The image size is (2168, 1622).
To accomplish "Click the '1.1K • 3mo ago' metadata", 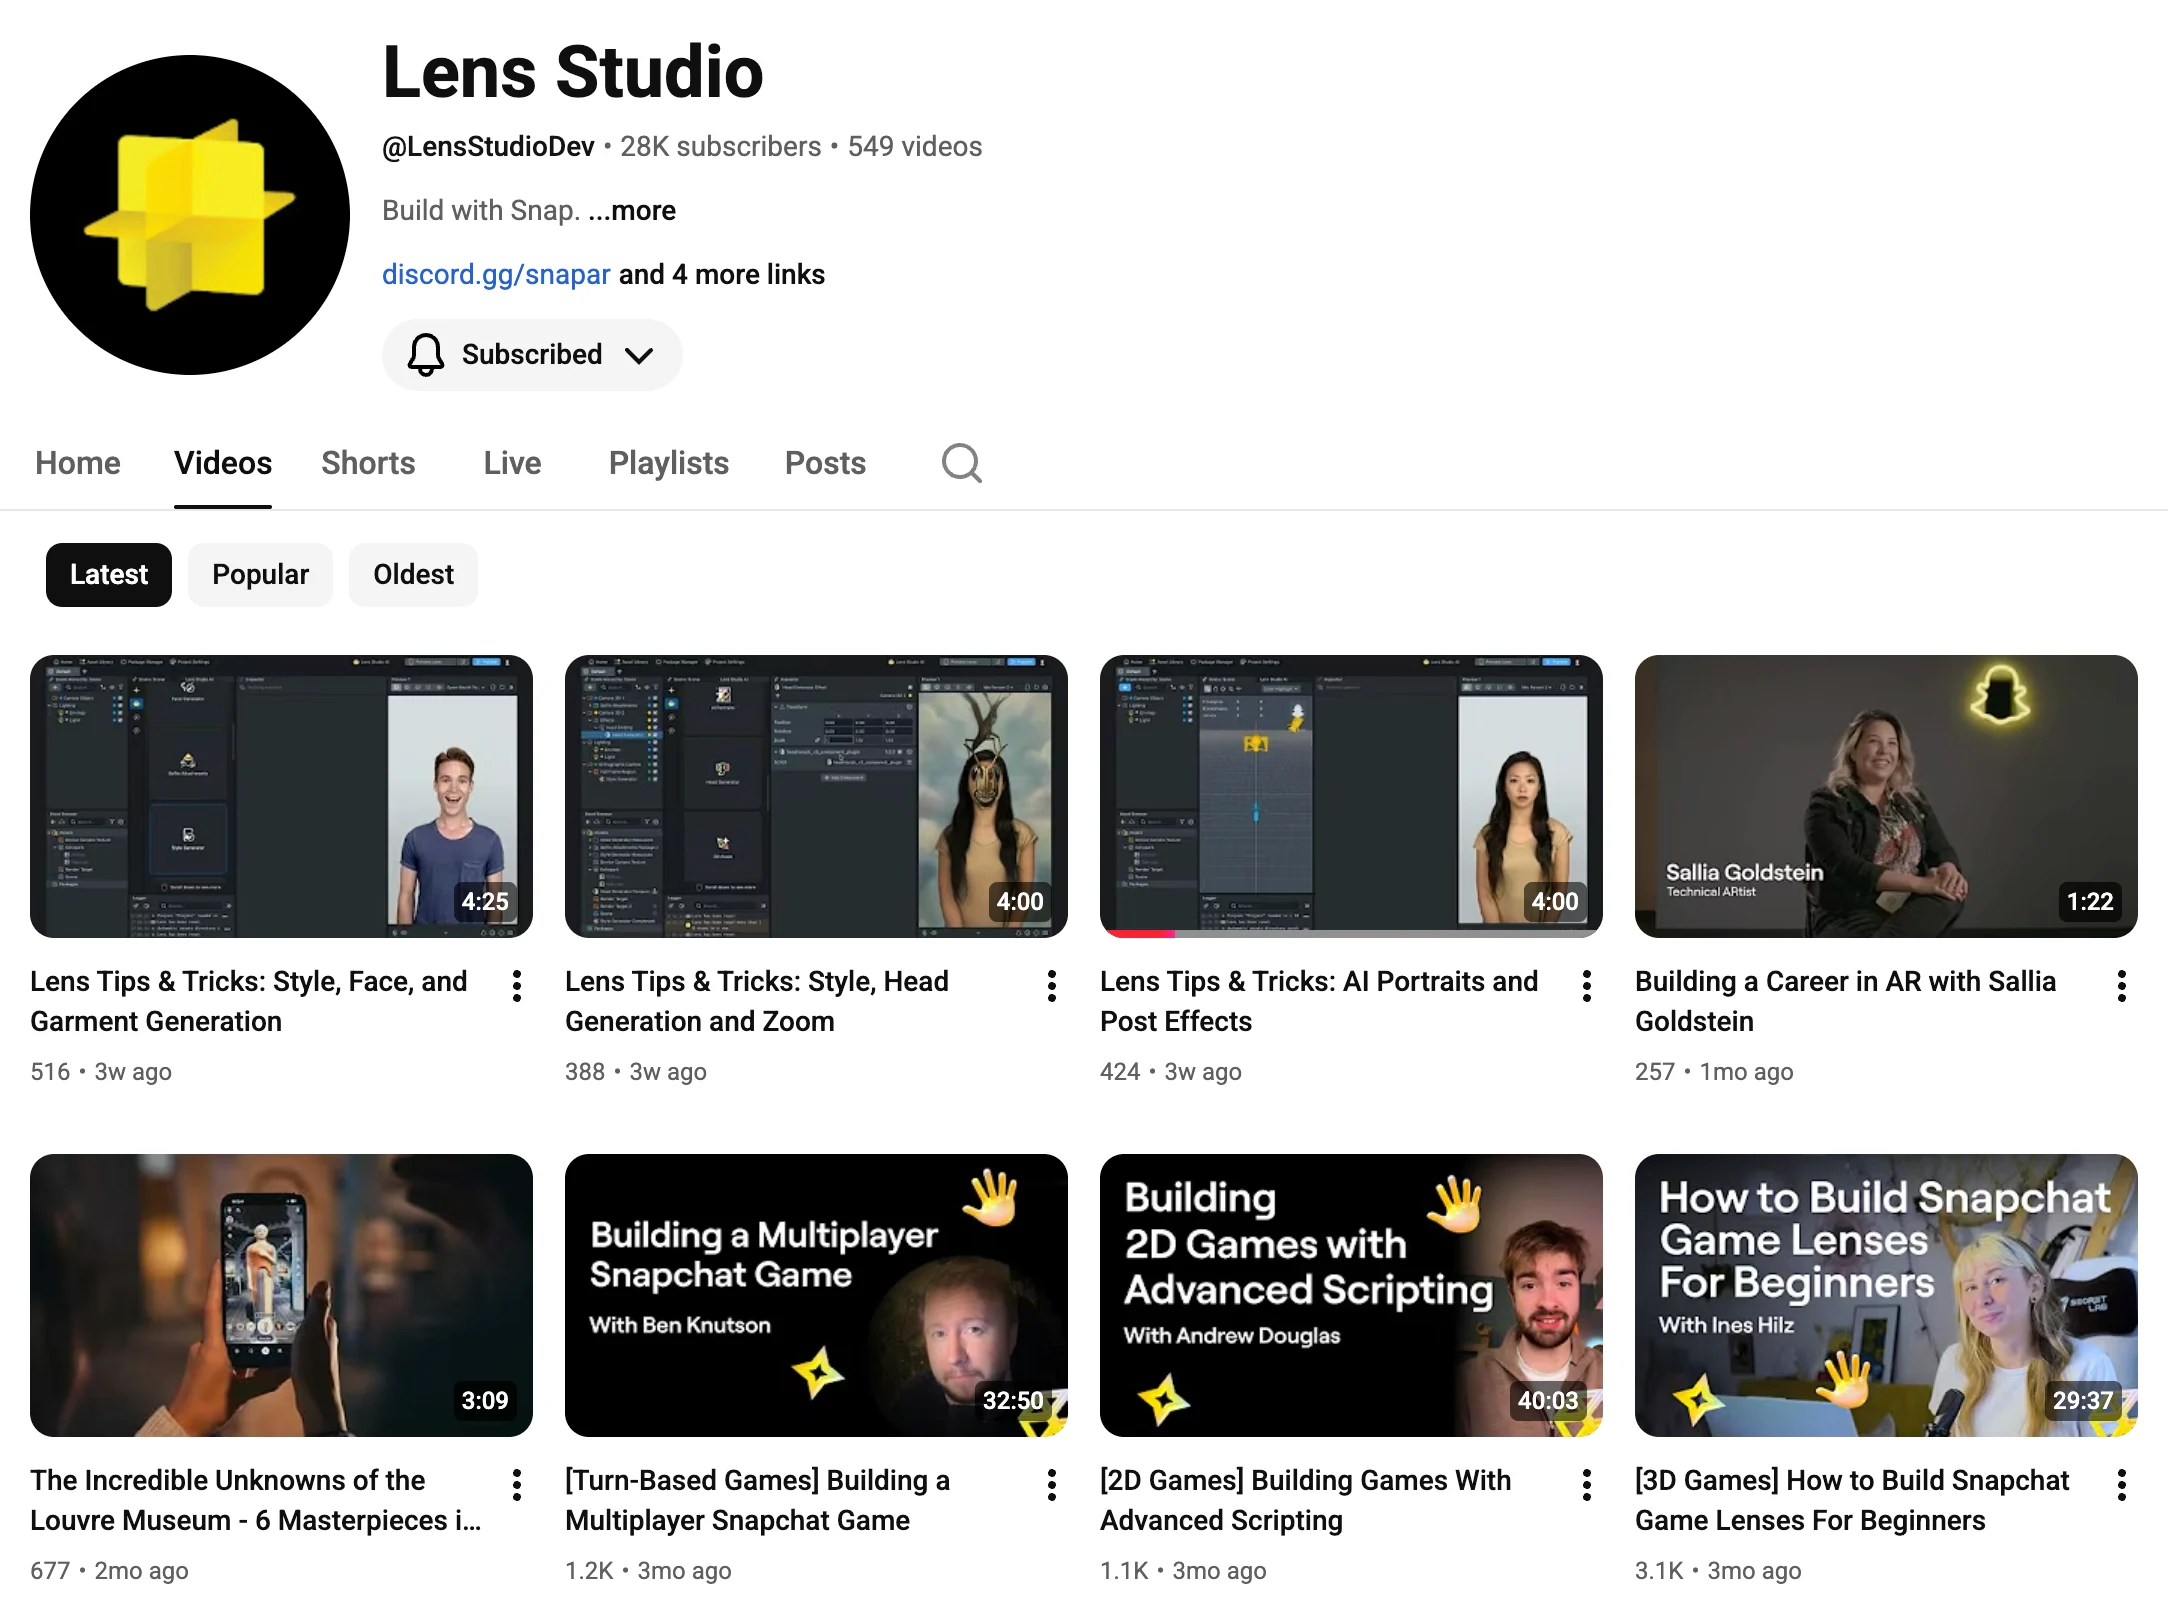I will click(x=1183, y=1571).
